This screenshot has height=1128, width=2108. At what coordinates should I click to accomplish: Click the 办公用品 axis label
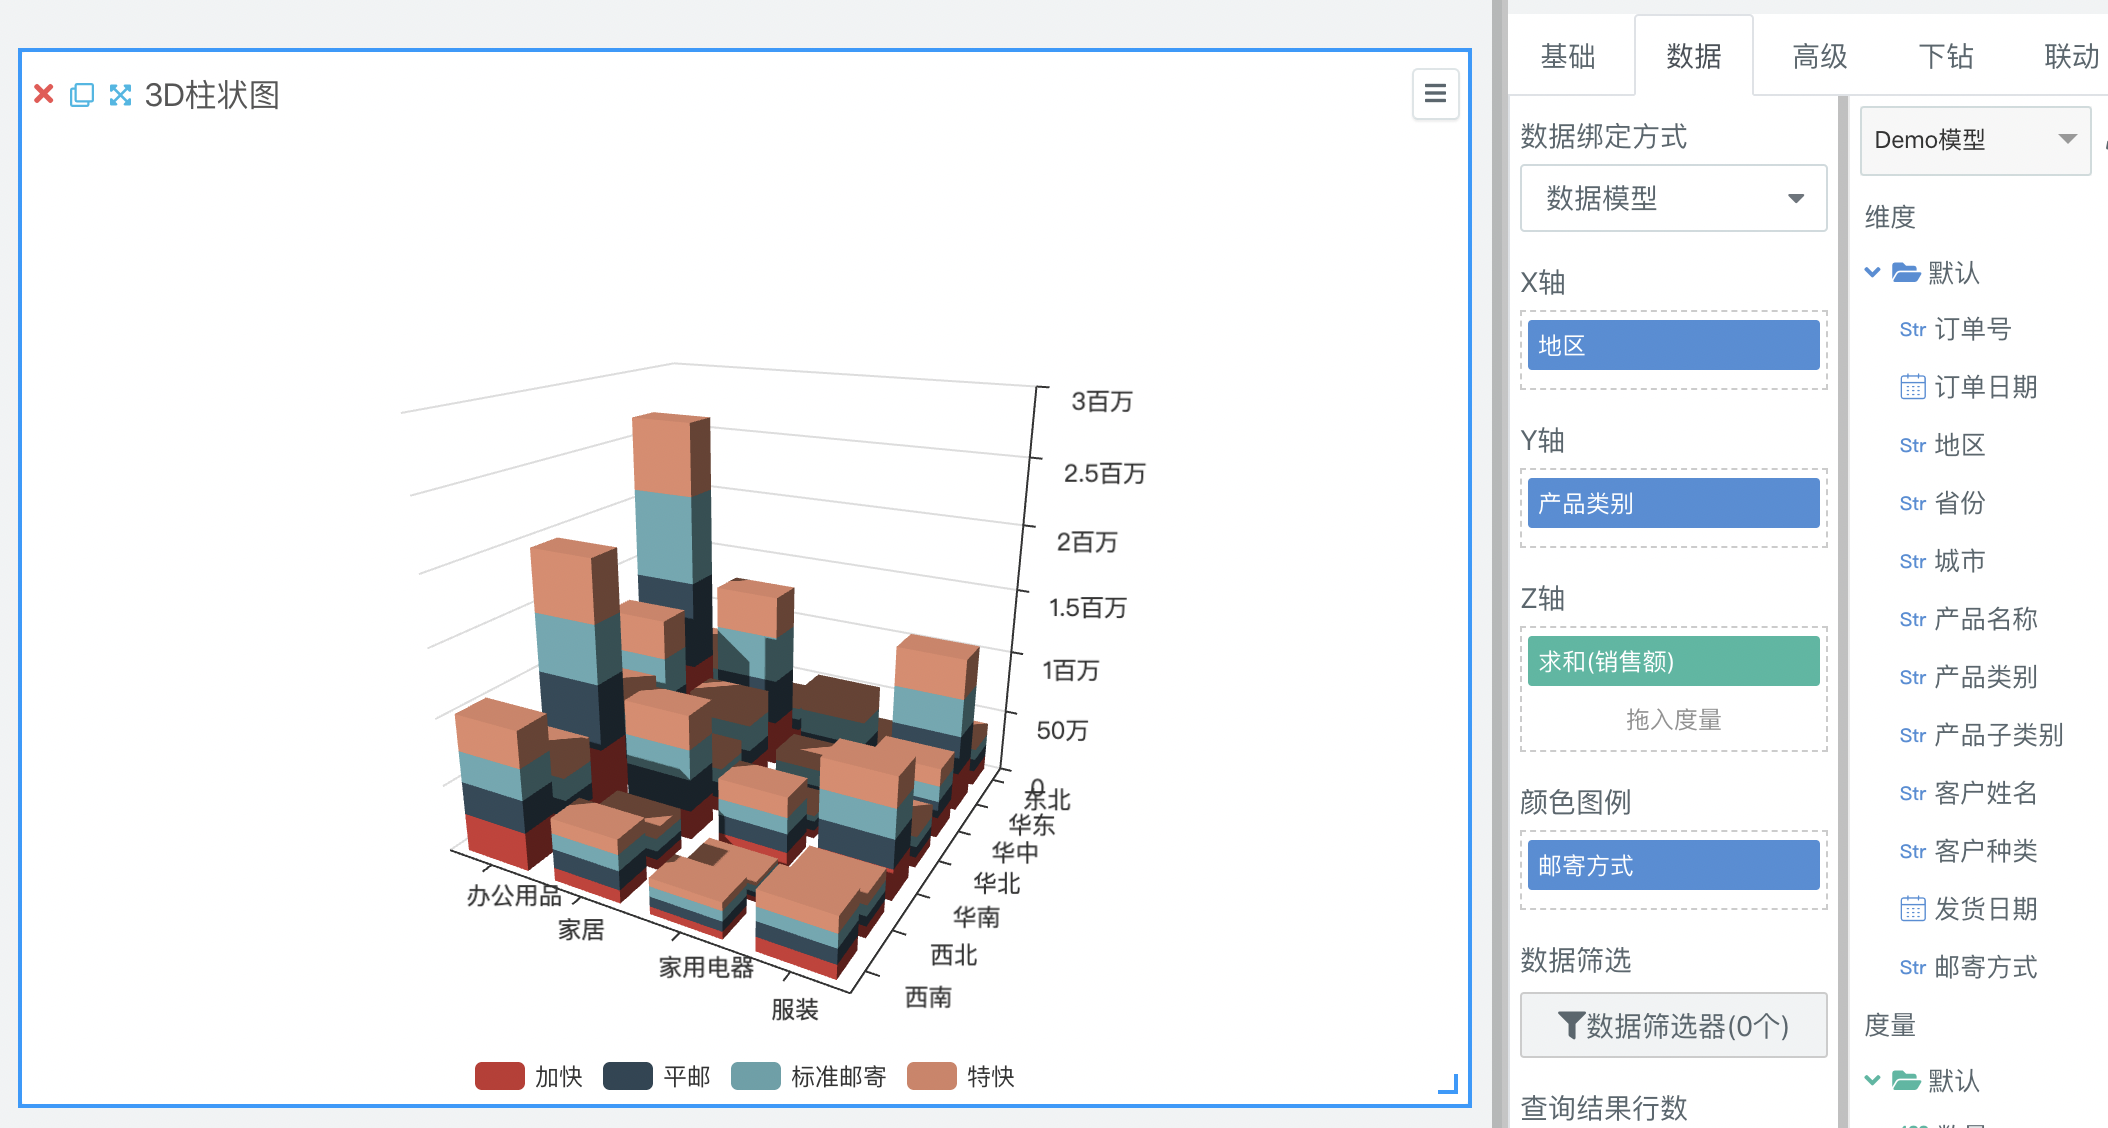(x=514, y=895)
